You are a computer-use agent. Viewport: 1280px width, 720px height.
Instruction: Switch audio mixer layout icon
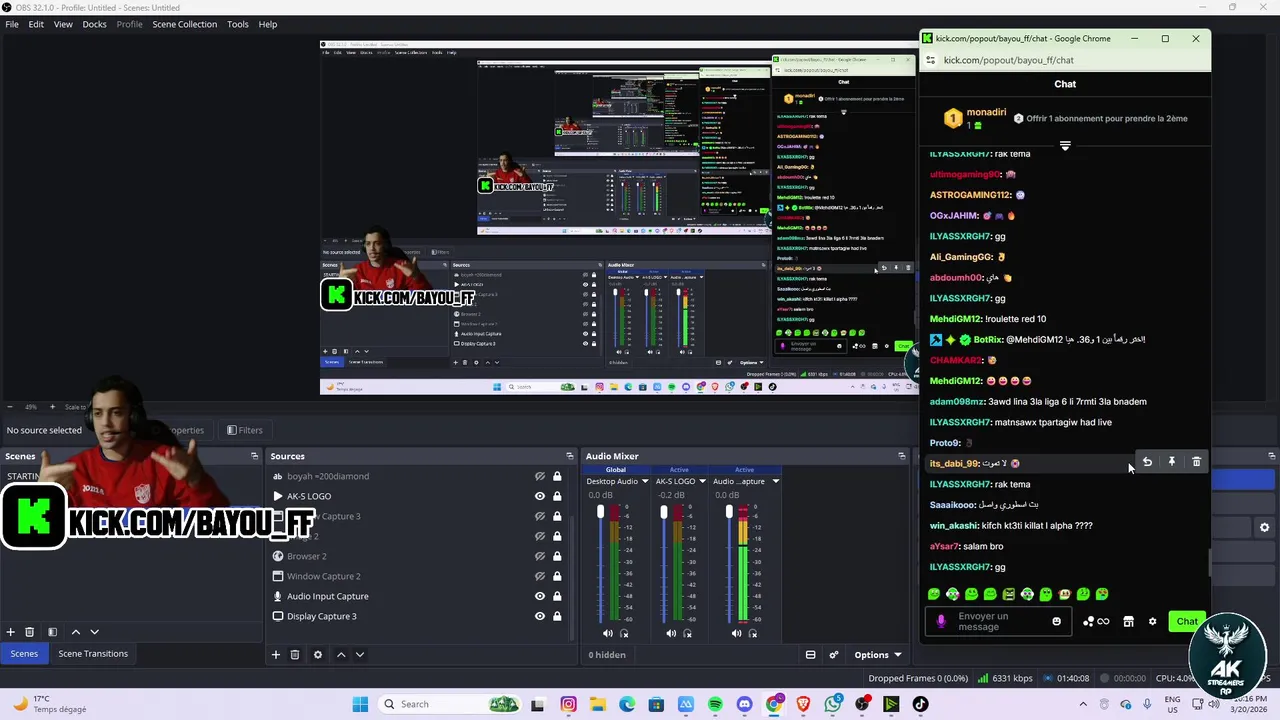[811, 655]
